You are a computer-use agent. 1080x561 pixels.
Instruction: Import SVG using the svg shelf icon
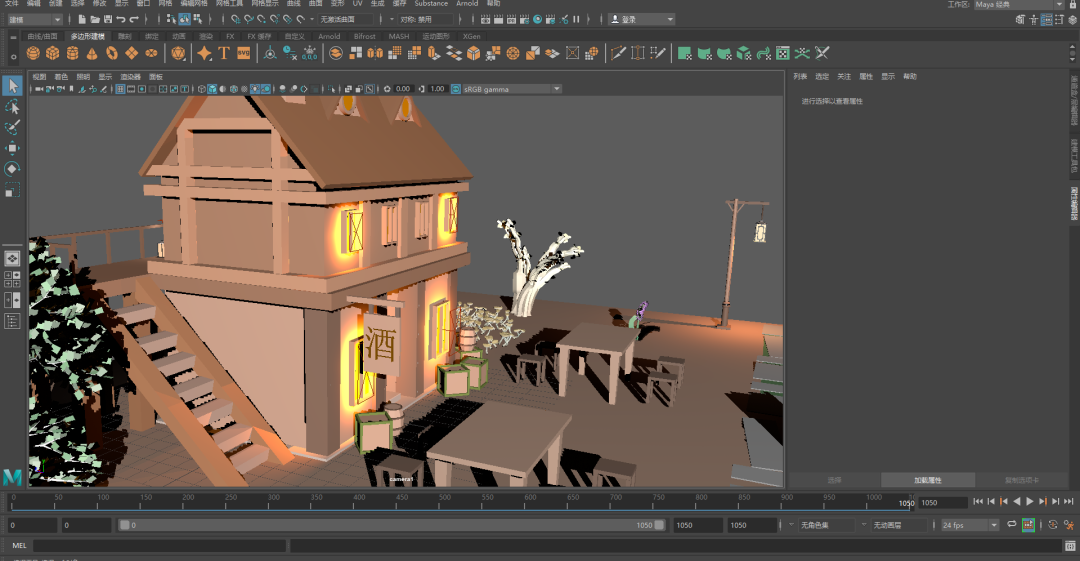pos(244,53)
